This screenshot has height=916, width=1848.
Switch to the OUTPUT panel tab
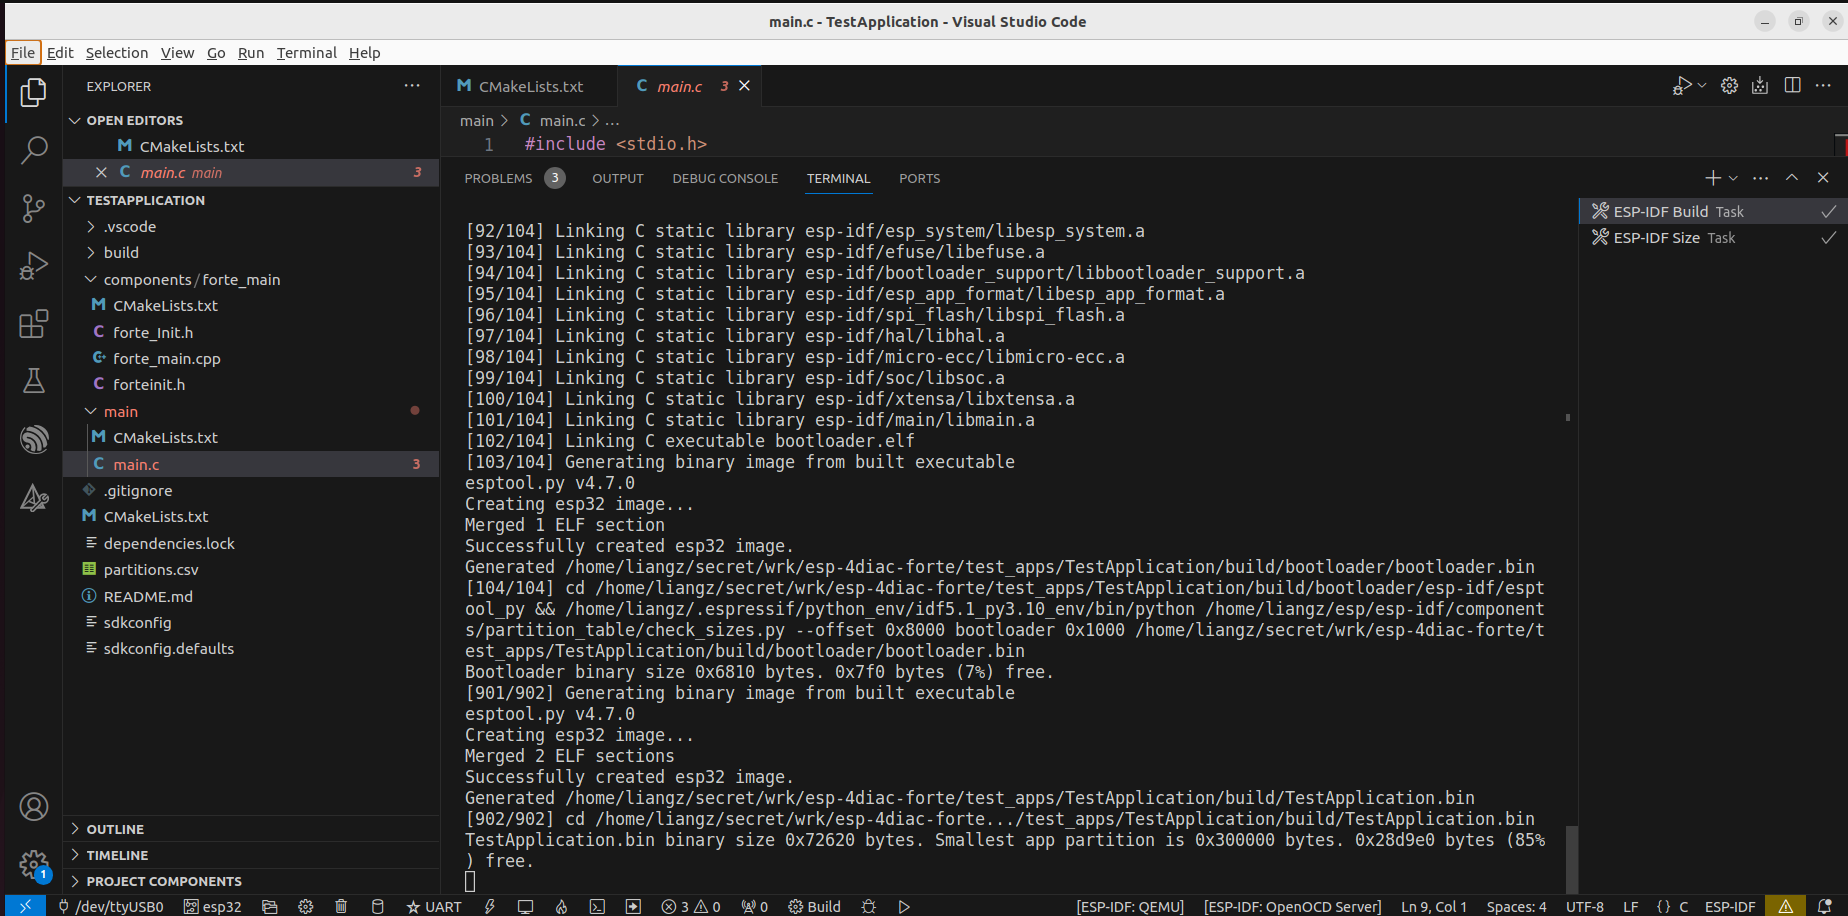pyautogui.click(x=618, y=178)
